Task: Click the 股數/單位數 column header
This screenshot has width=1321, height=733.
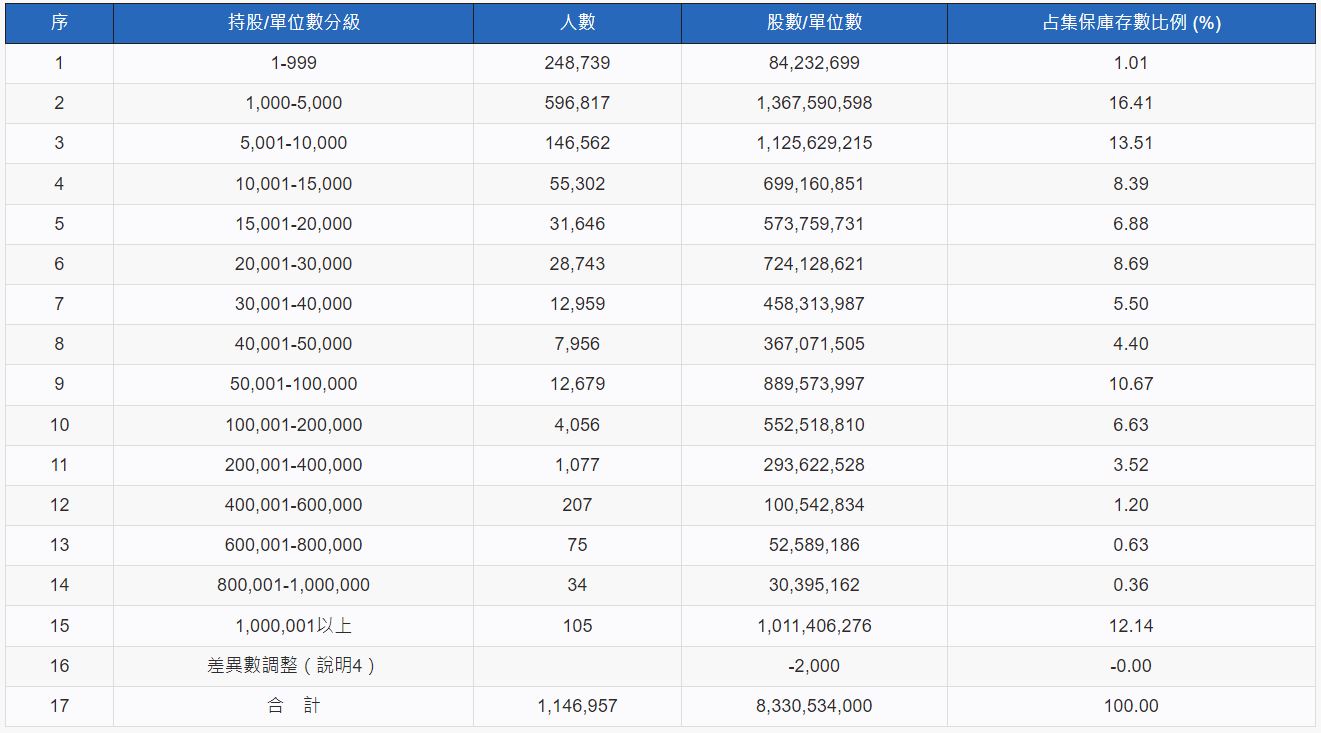Action: coord(814,23)
